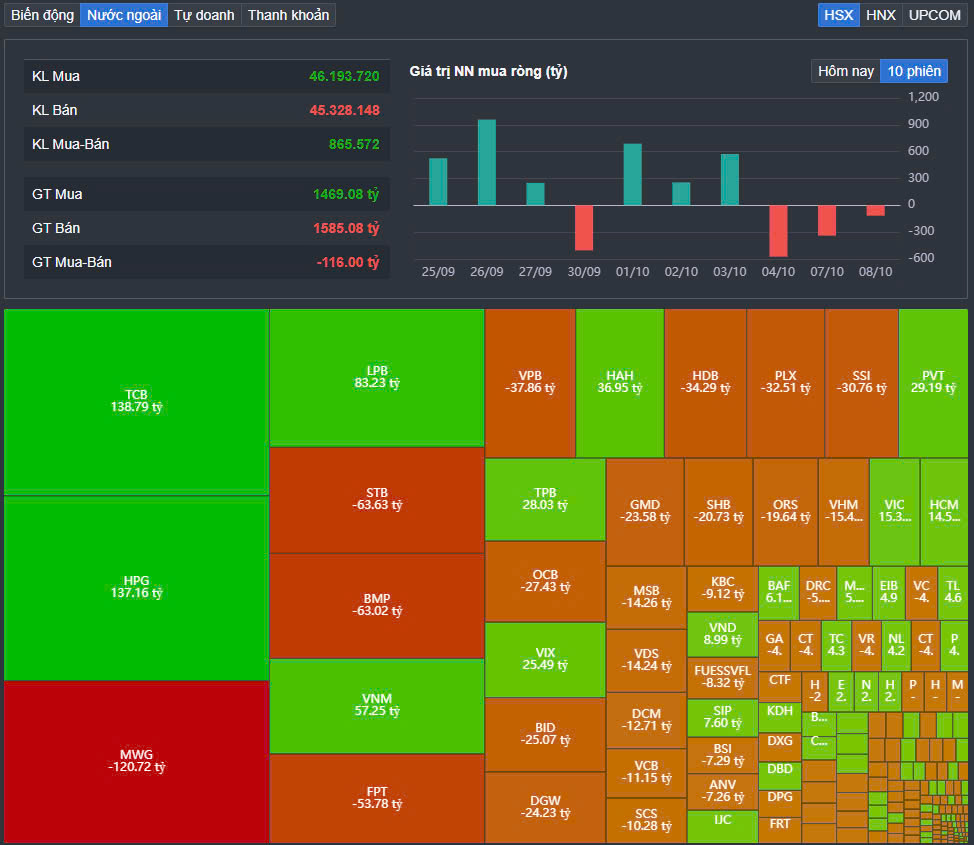Select the SCS treemap tile
The width and height of the screenshot is (974, 845).
click(x=646, y=820)
